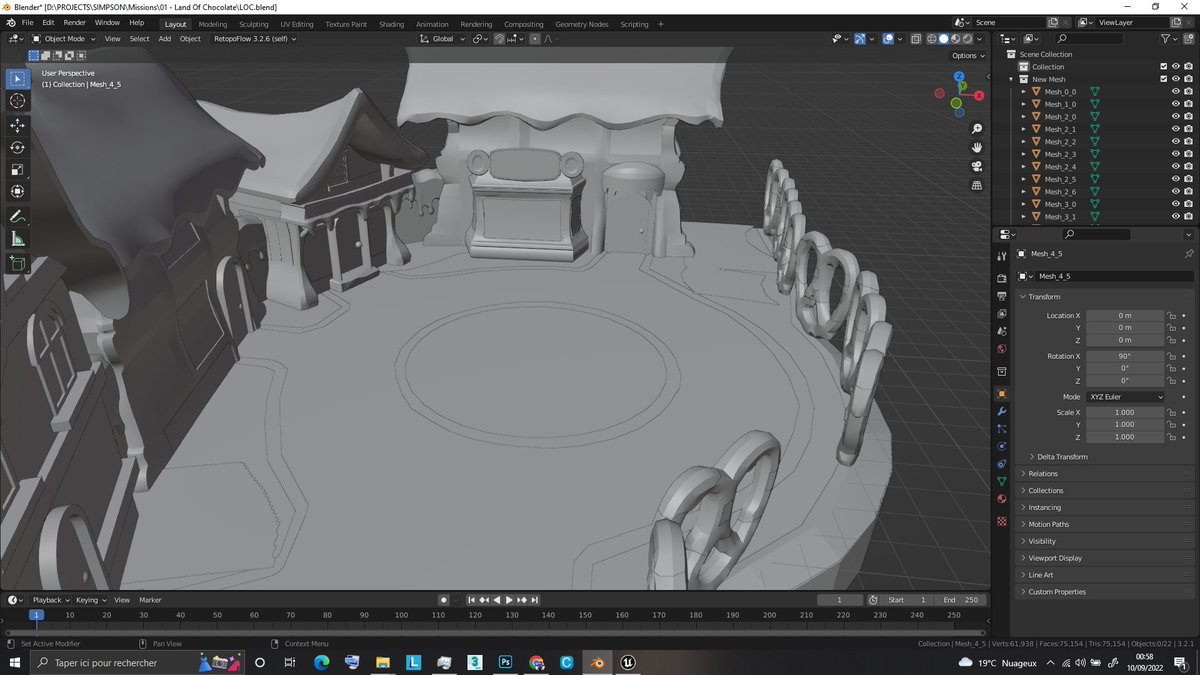The image size is (1200, 675).
Task: Click the Scale X value field
Action: click(1125, 412)
